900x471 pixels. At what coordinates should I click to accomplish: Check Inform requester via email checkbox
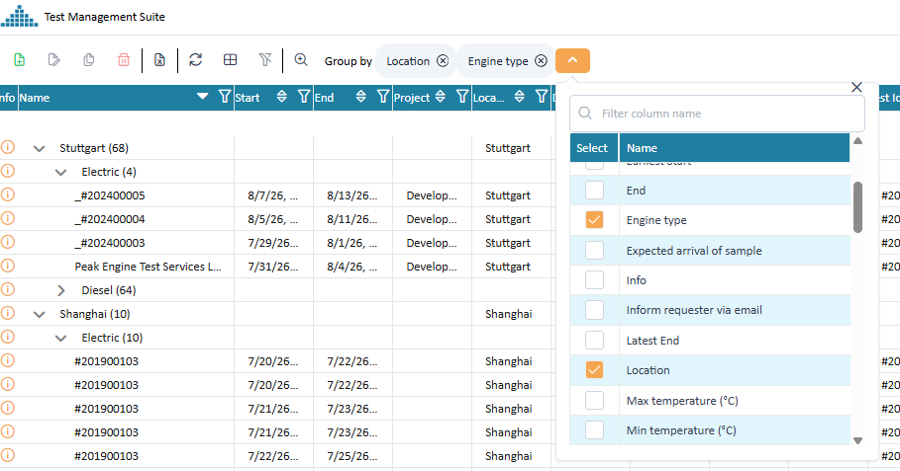[594, 310]
